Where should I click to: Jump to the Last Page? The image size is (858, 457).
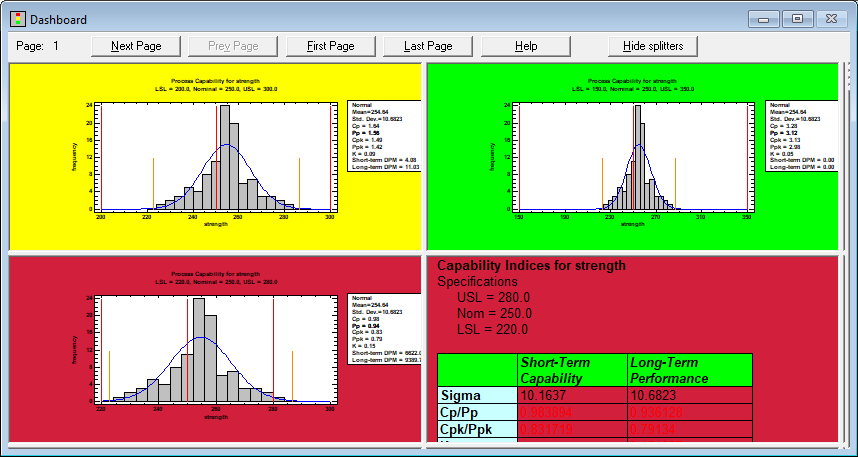pos(428,46)
